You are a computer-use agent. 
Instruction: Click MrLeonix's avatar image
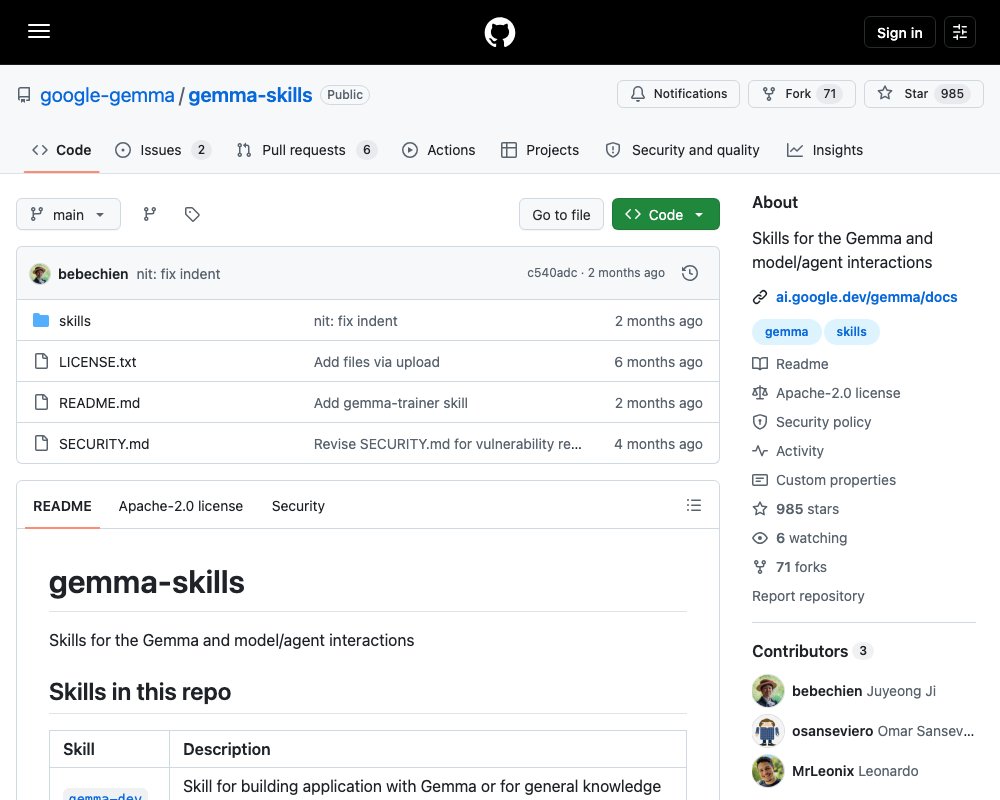tap(768, 771)
